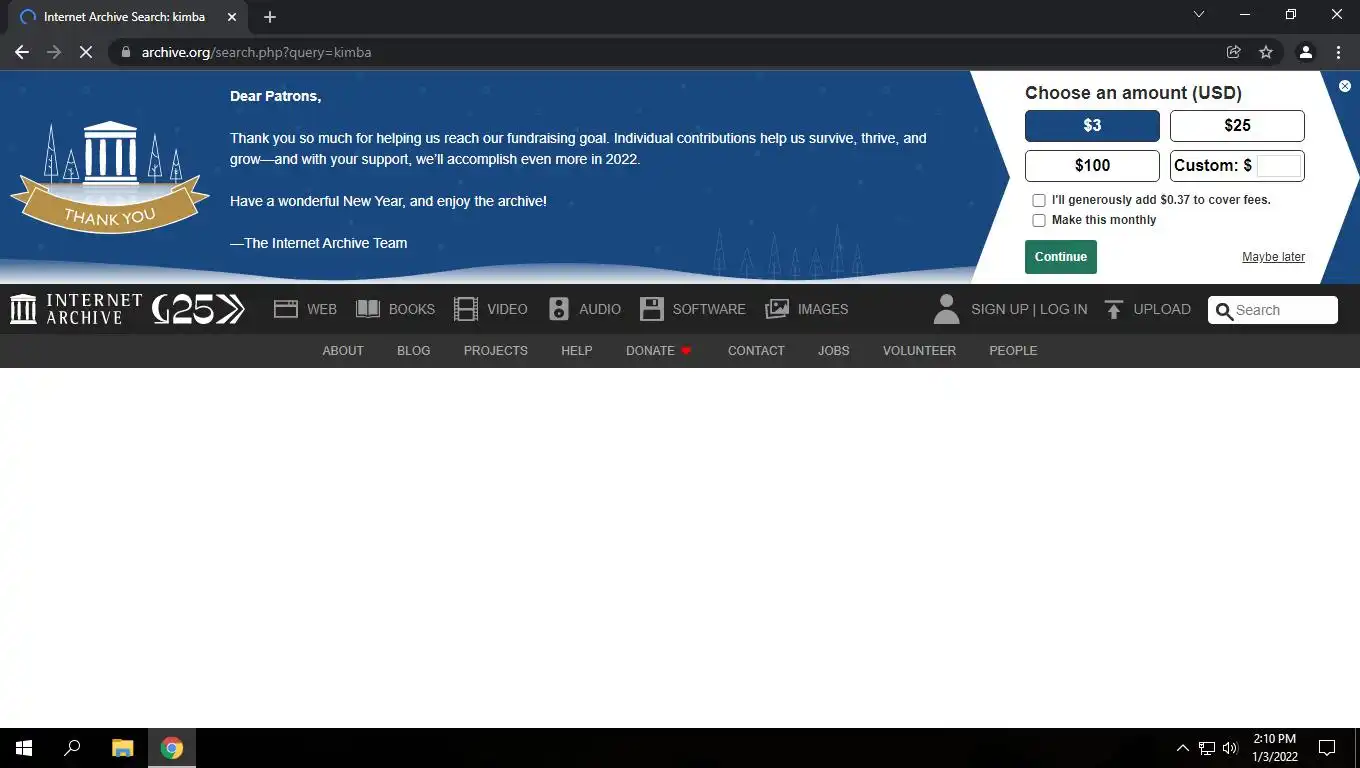This screenshot has height=768, width=1360.
Task: Click the 25th anniversary logo
Action: (198, 309)
